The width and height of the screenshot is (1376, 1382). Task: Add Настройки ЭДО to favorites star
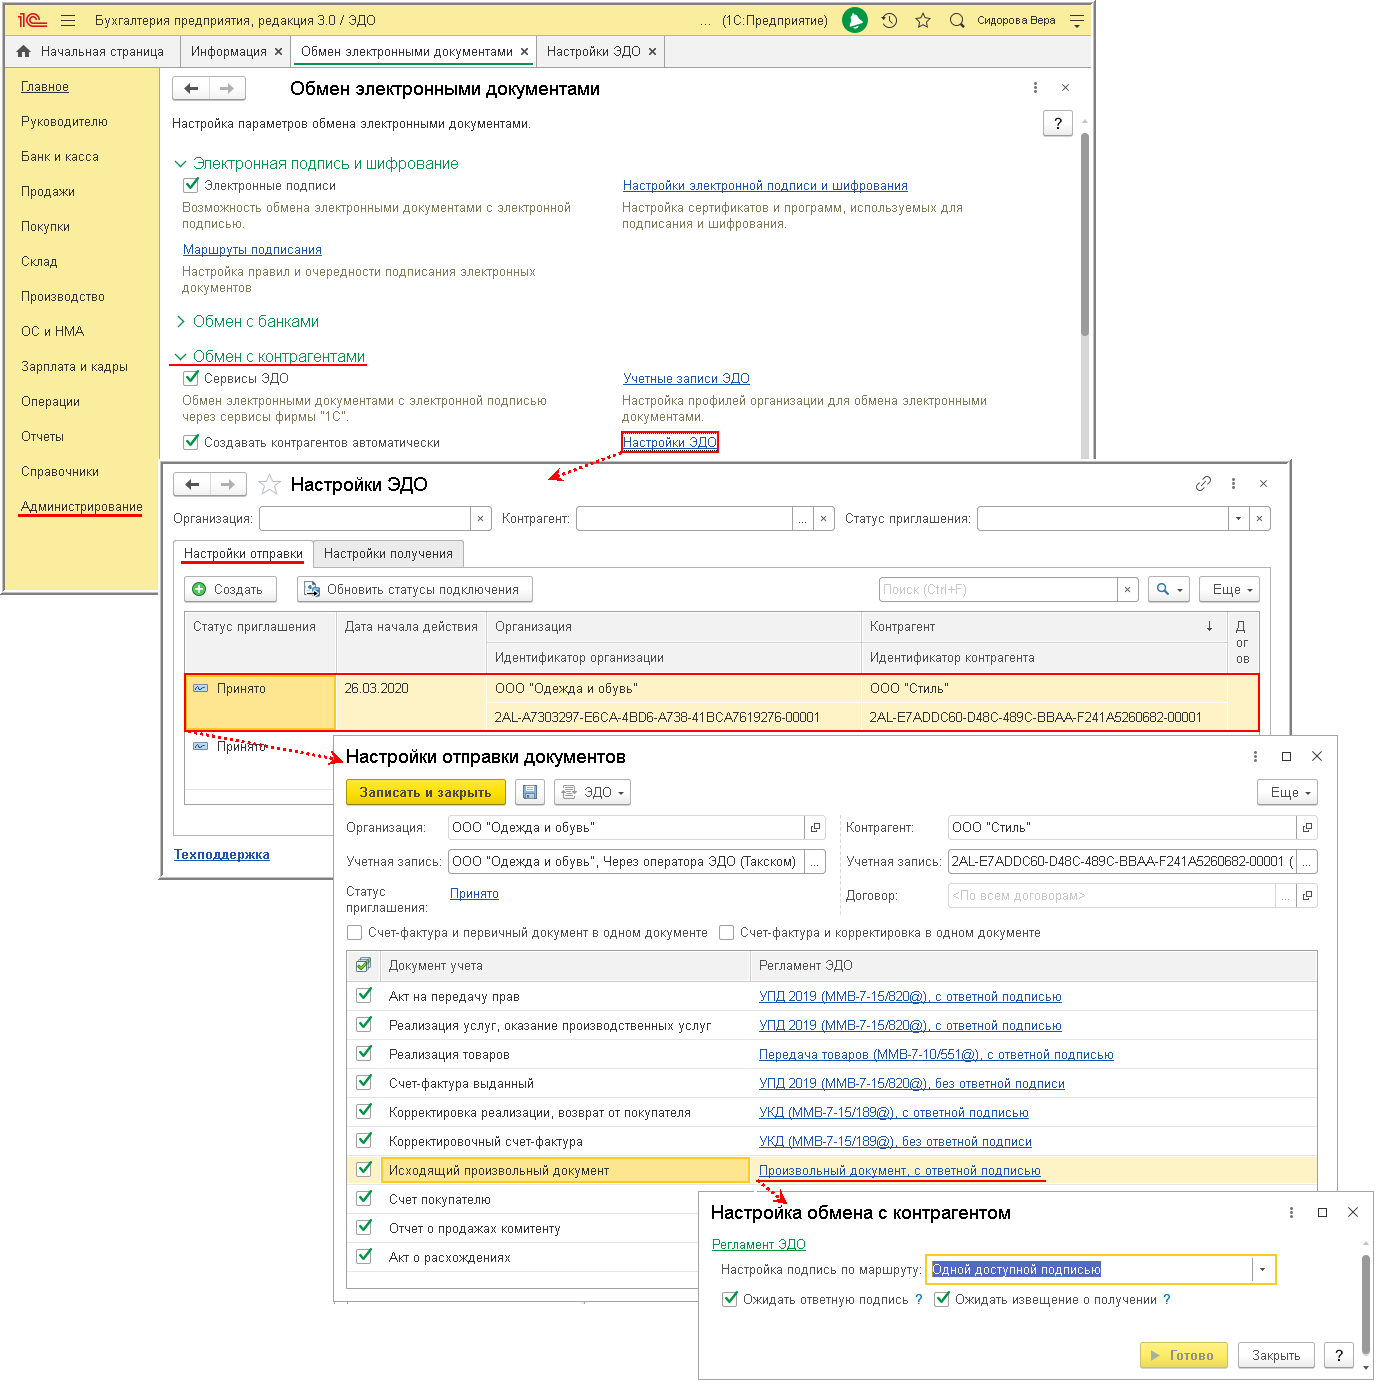pos(269,484)
